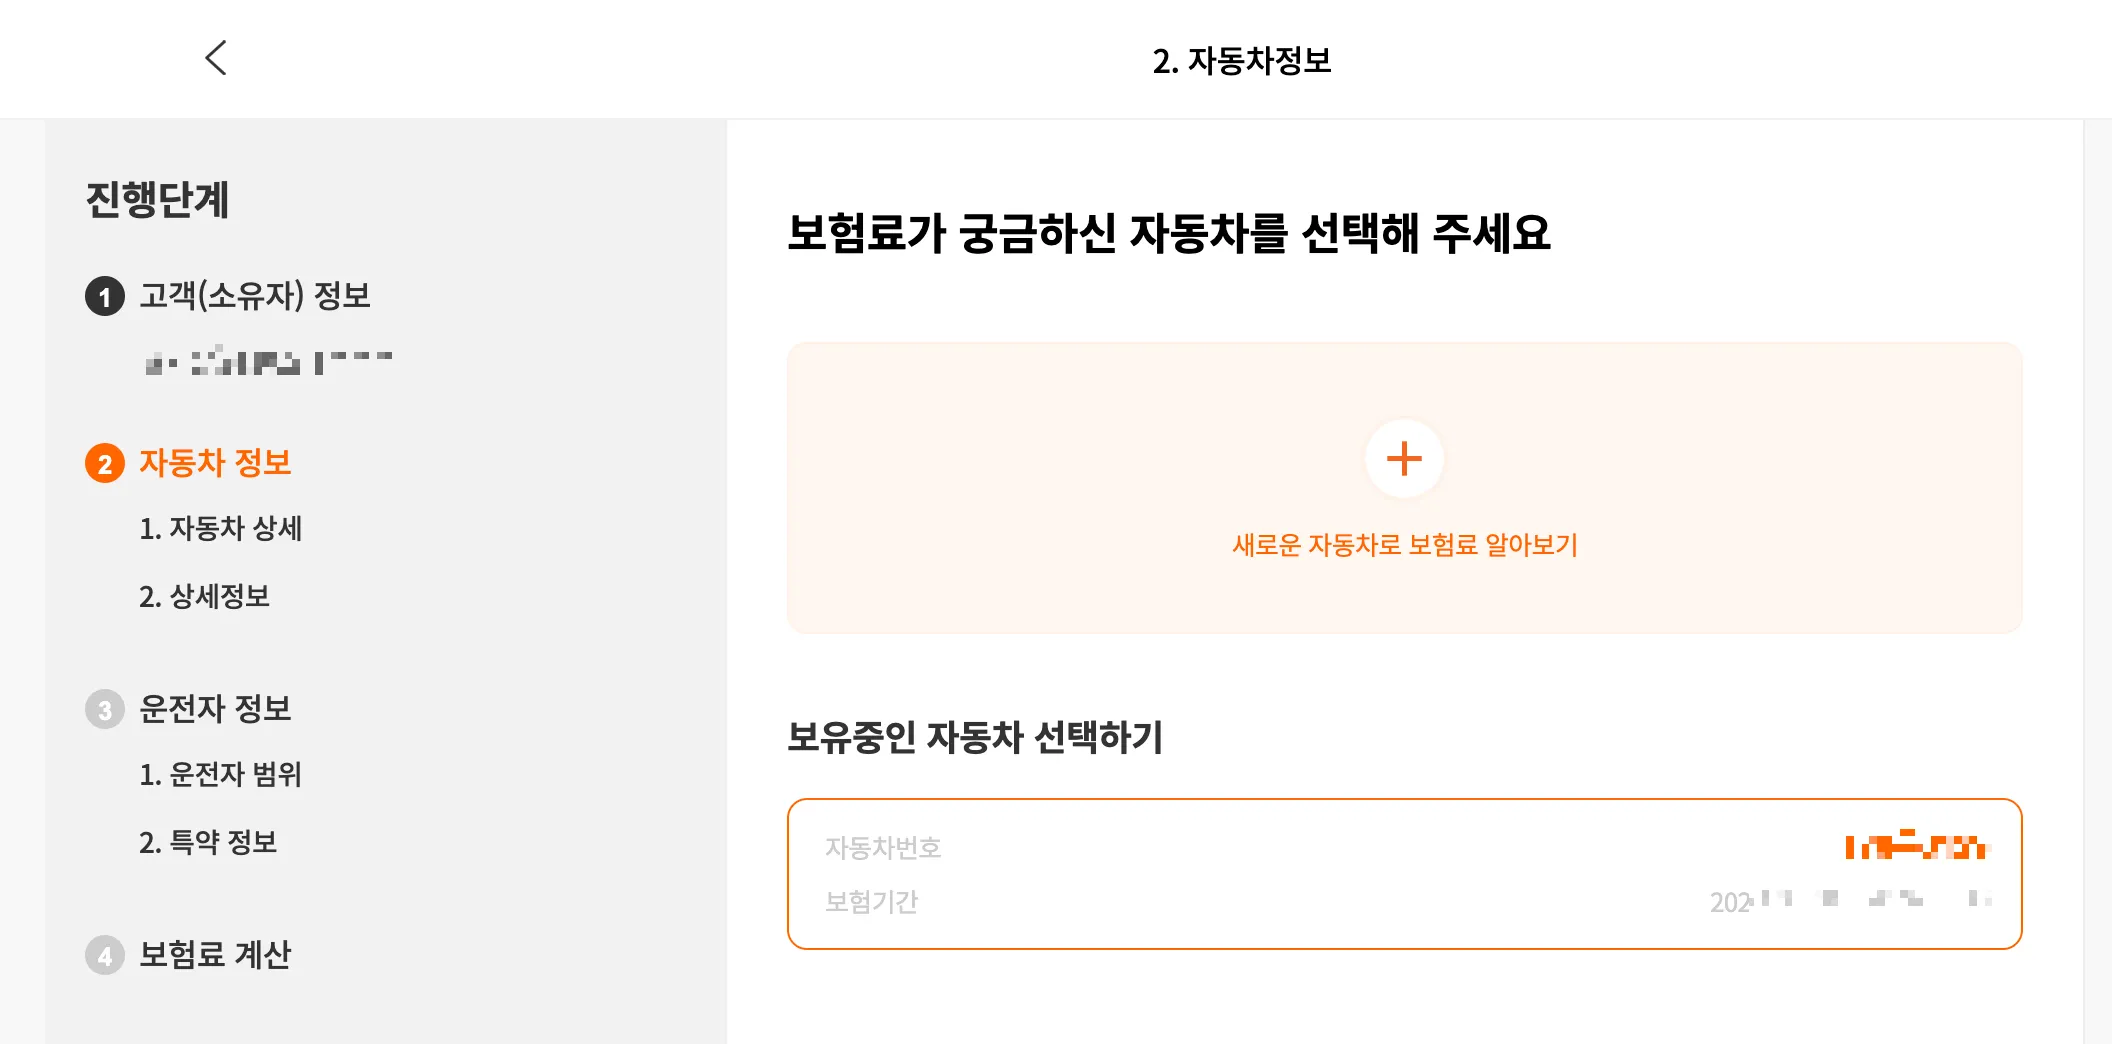
Task: Open 새로운 자동차로 보험료 알아보기
Action: point(1404,545)
